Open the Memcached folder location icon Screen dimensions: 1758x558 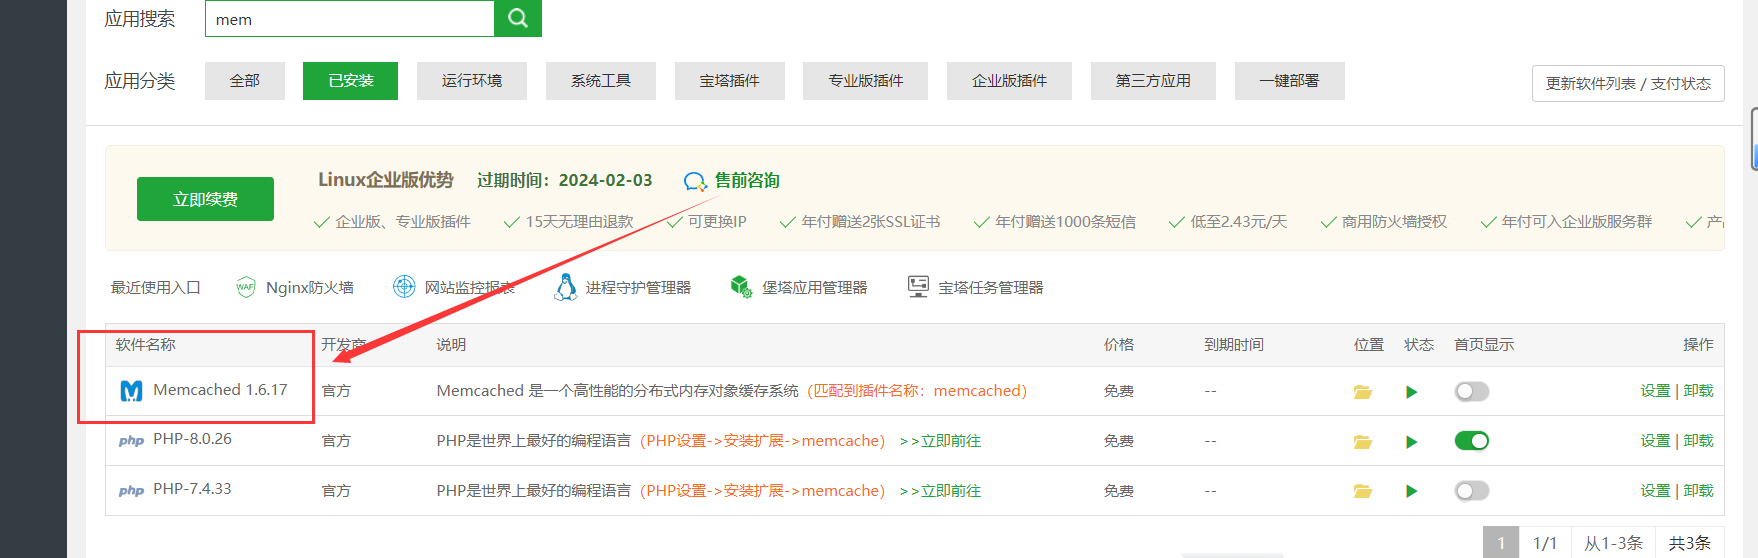[x=1363, y=392]
